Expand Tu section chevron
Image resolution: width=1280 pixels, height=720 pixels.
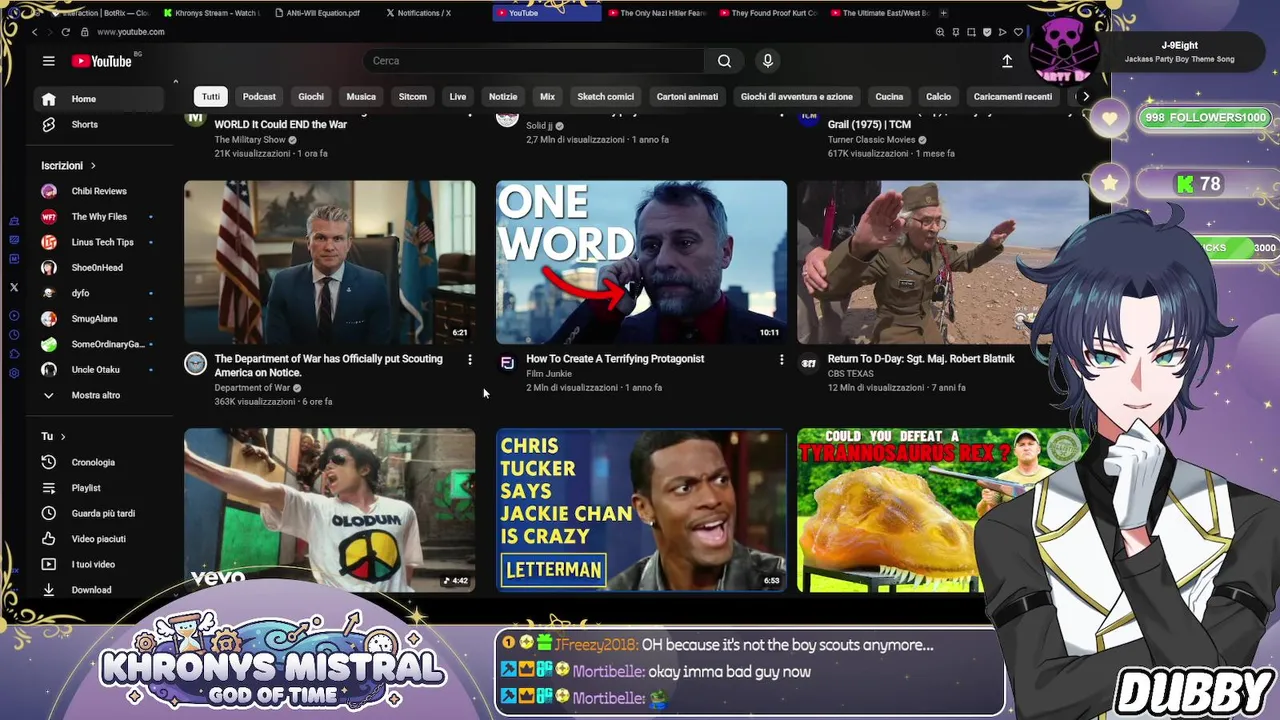[x=63, y=437]
